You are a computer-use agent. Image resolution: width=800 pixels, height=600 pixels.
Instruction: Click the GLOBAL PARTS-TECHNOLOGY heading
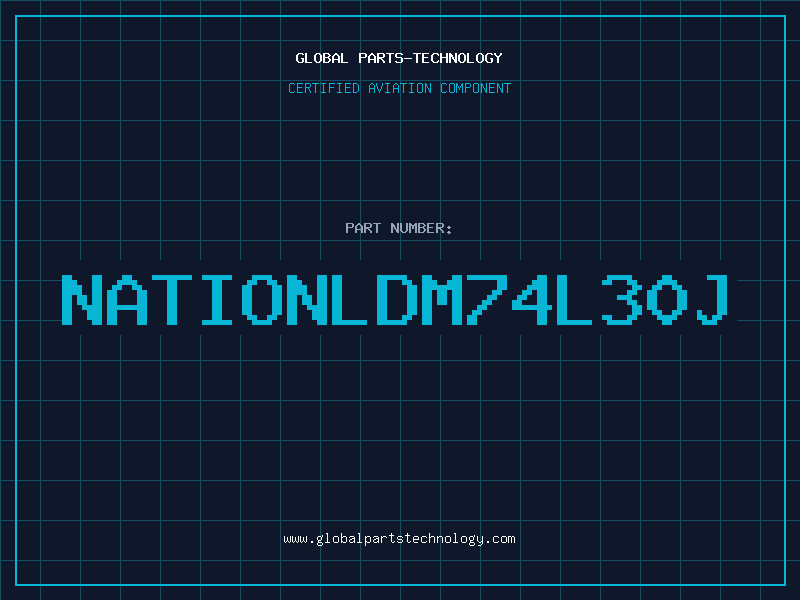click(x=399, y=58)
